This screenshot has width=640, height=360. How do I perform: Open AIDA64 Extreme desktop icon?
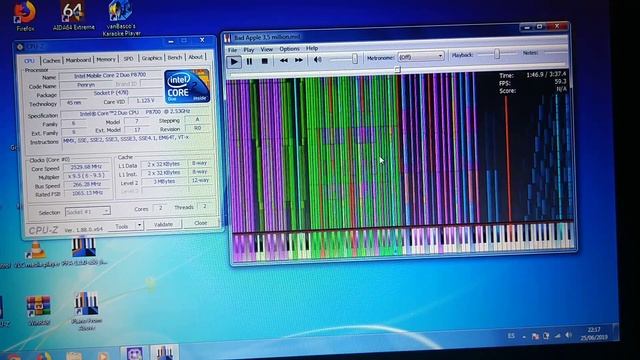(73, 16)
